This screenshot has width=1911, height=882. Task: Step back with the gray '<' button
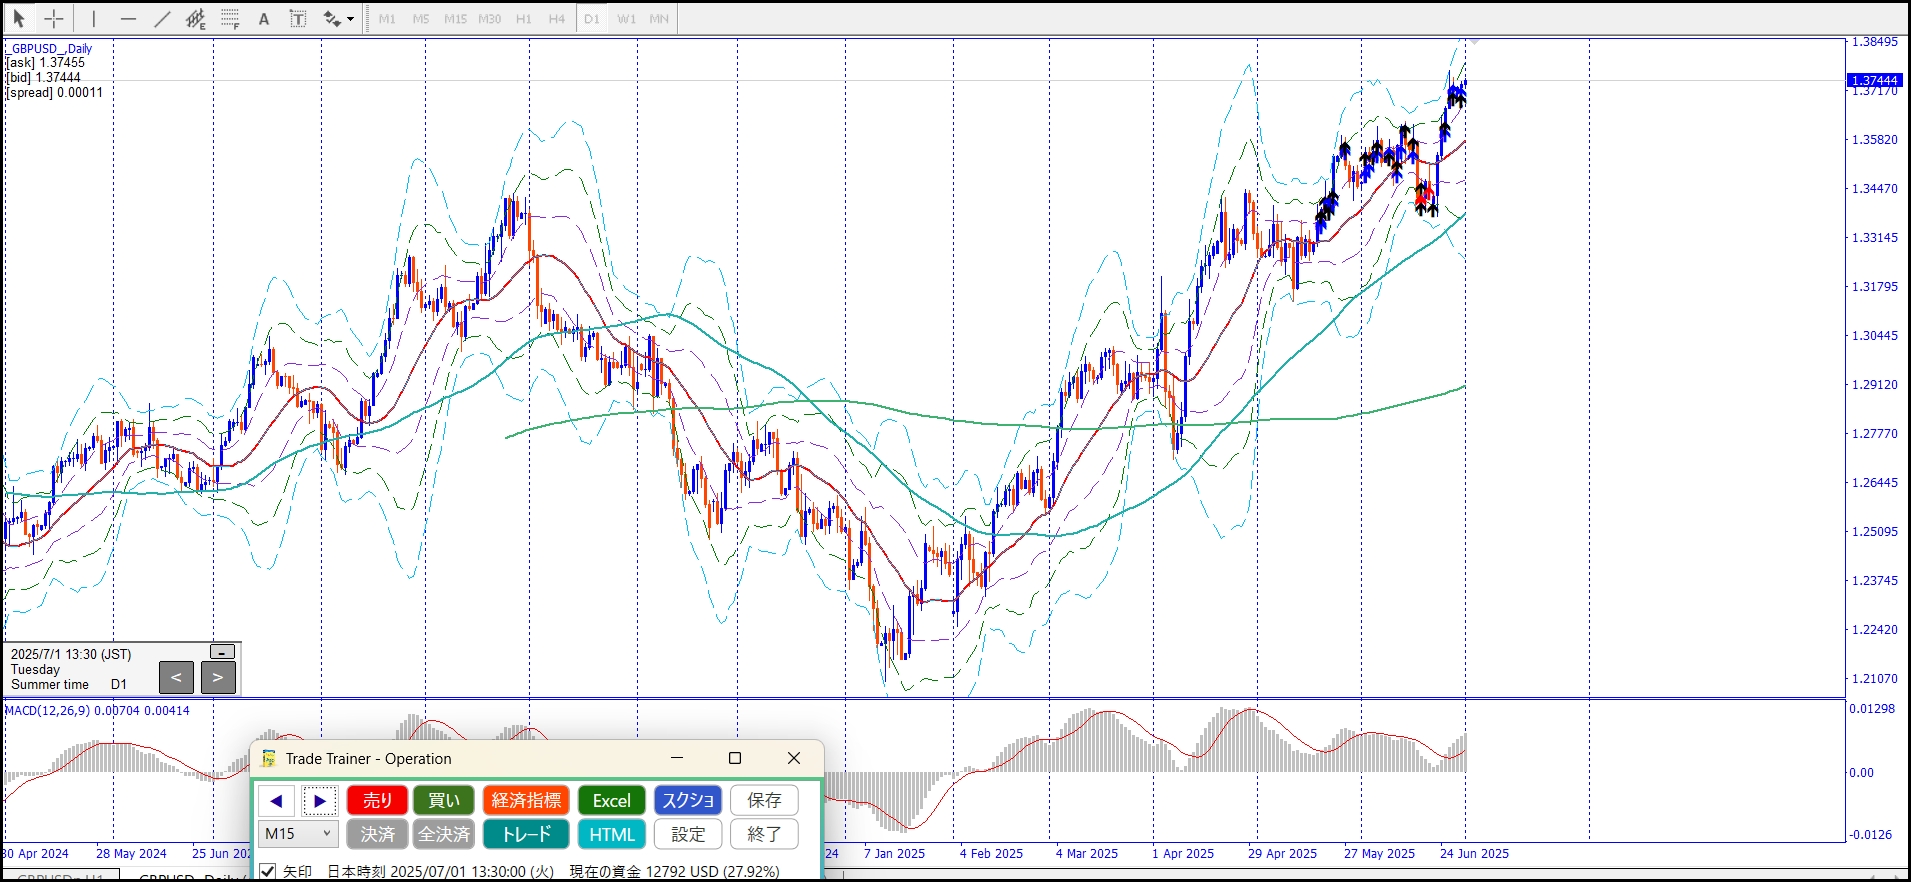[x=176, y=678]
